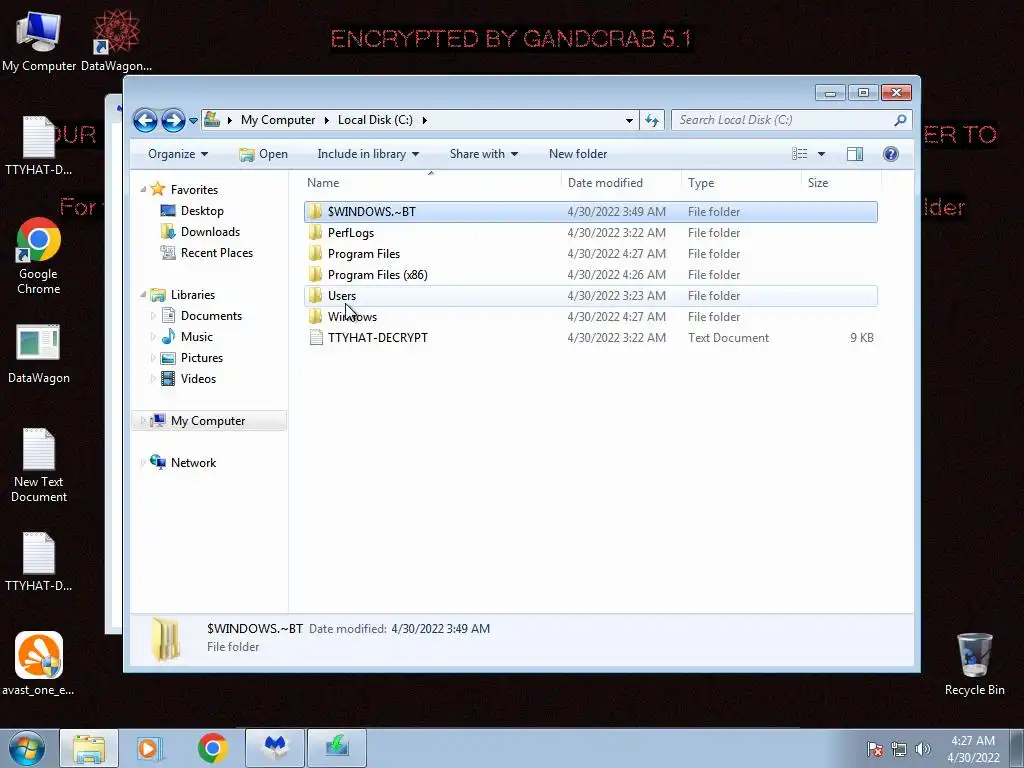Select the PerfLogs folder

590,232
